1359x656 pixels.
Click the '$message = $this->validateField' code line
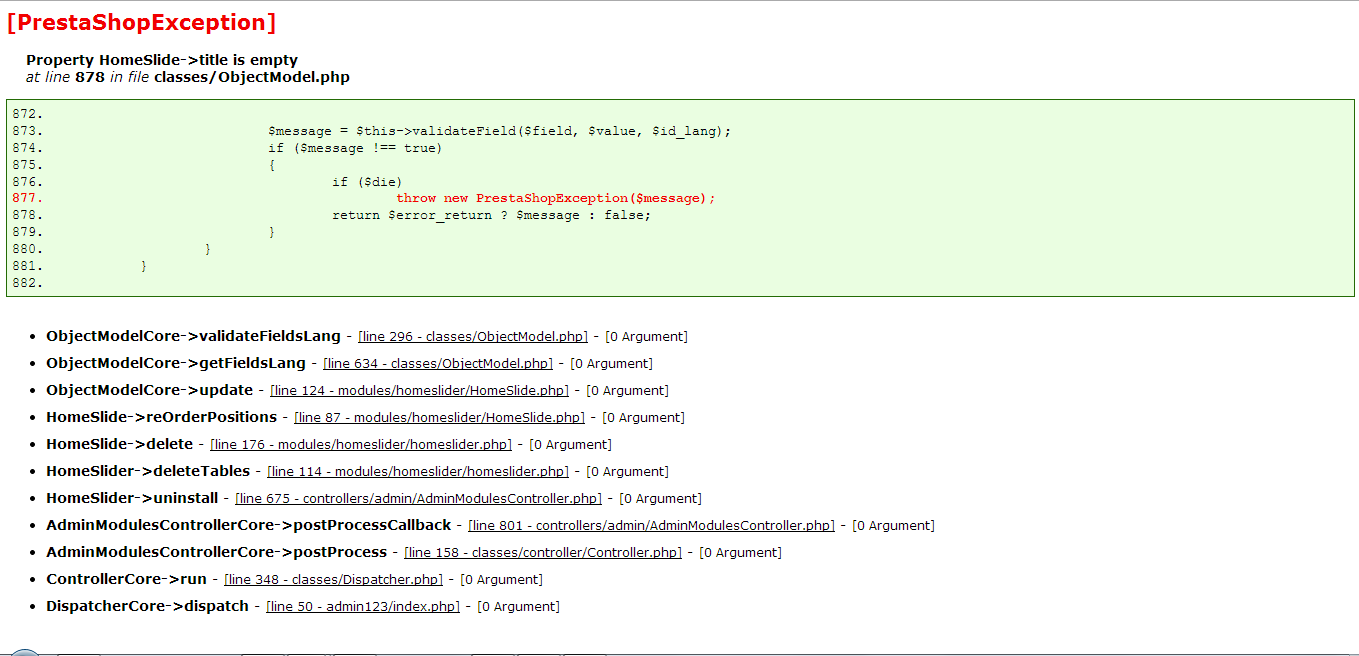point(500,131)
